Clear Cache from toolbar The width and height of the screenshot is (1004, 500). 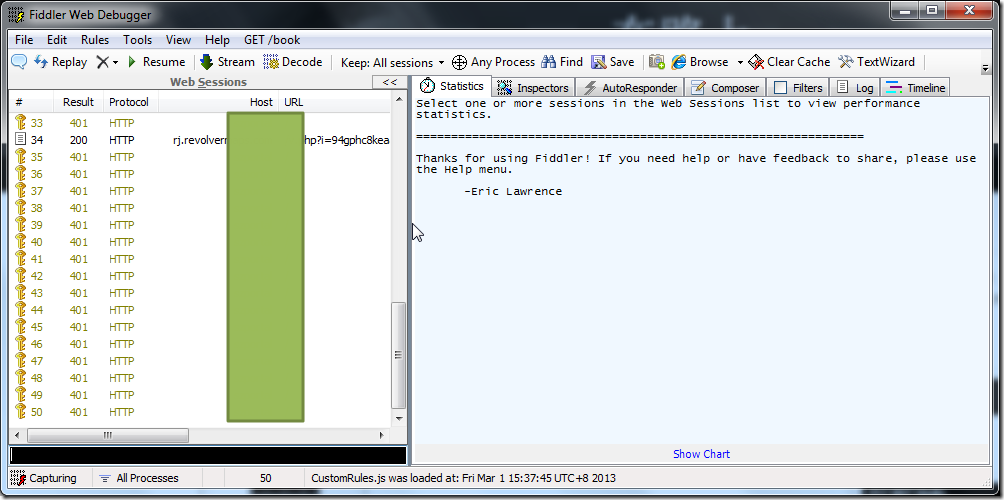click(789, 62)
